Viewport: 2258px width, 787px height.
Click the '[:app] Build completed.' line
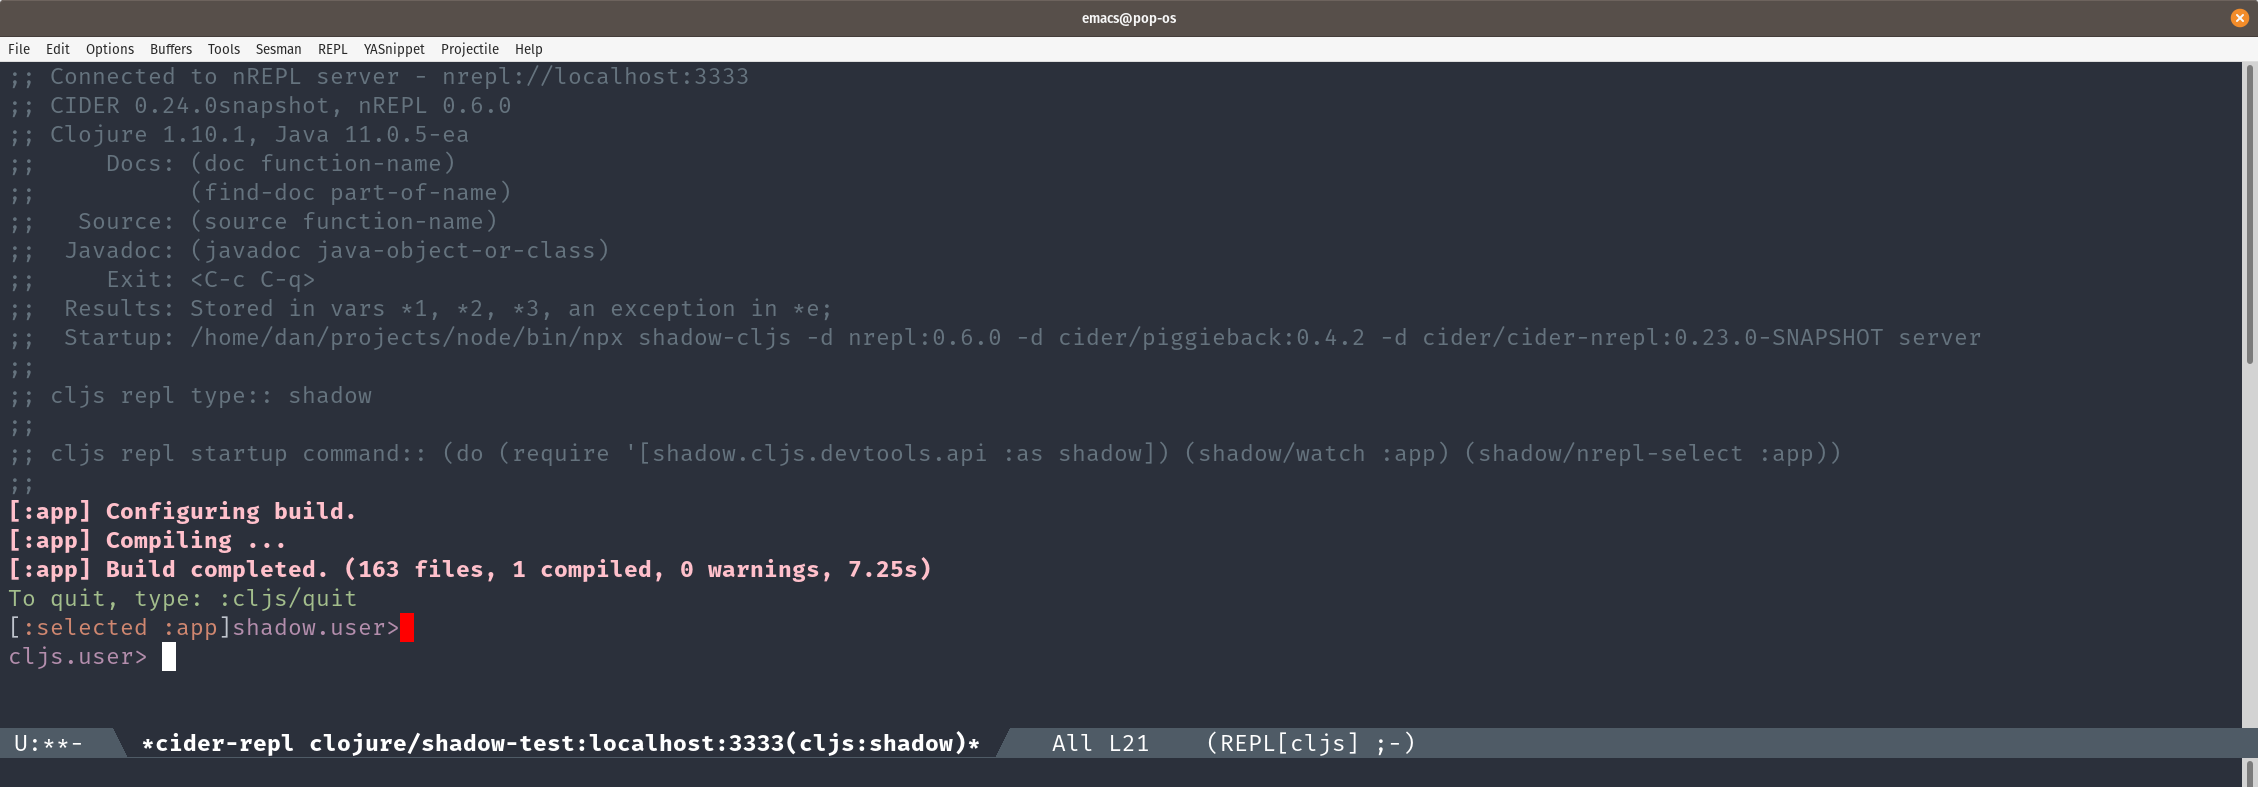470,570
